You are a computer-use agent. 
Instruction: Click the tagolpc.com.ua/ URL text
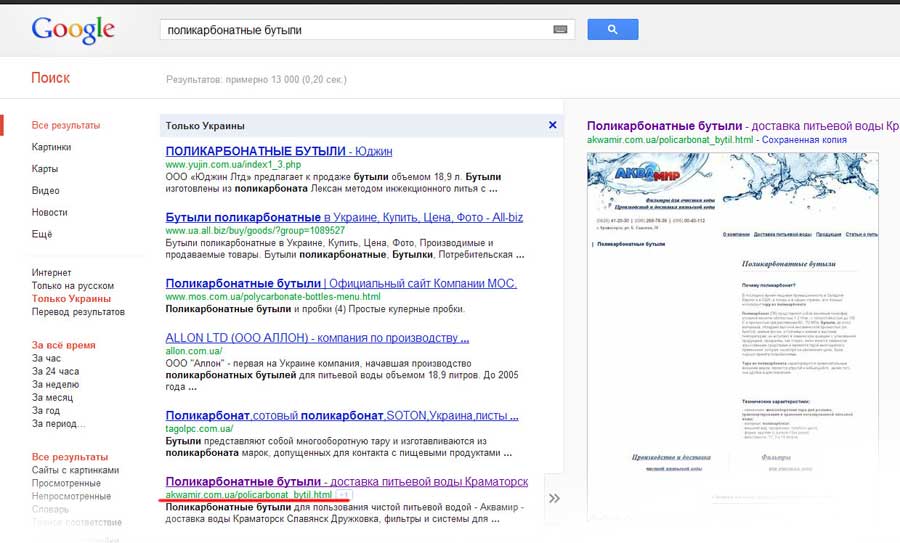point(199,428)
